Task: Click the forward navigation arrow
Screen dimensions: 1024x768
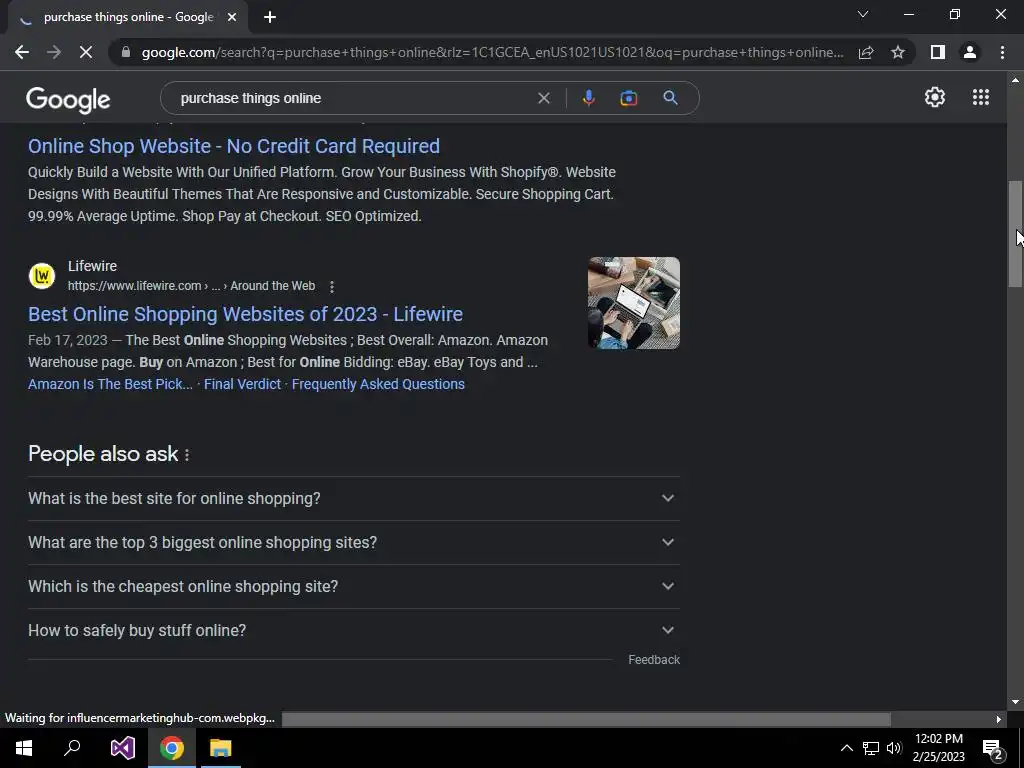Action: [54, 52]
